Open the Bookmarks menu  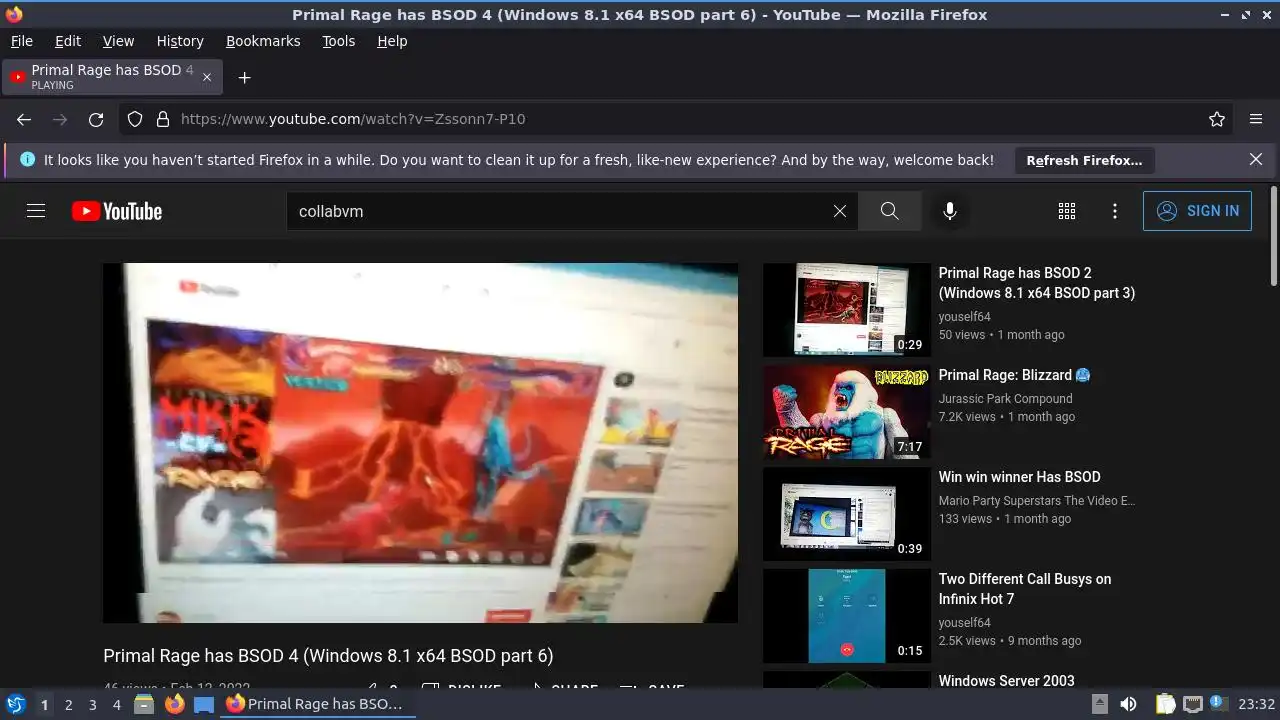tap(263, 41)
